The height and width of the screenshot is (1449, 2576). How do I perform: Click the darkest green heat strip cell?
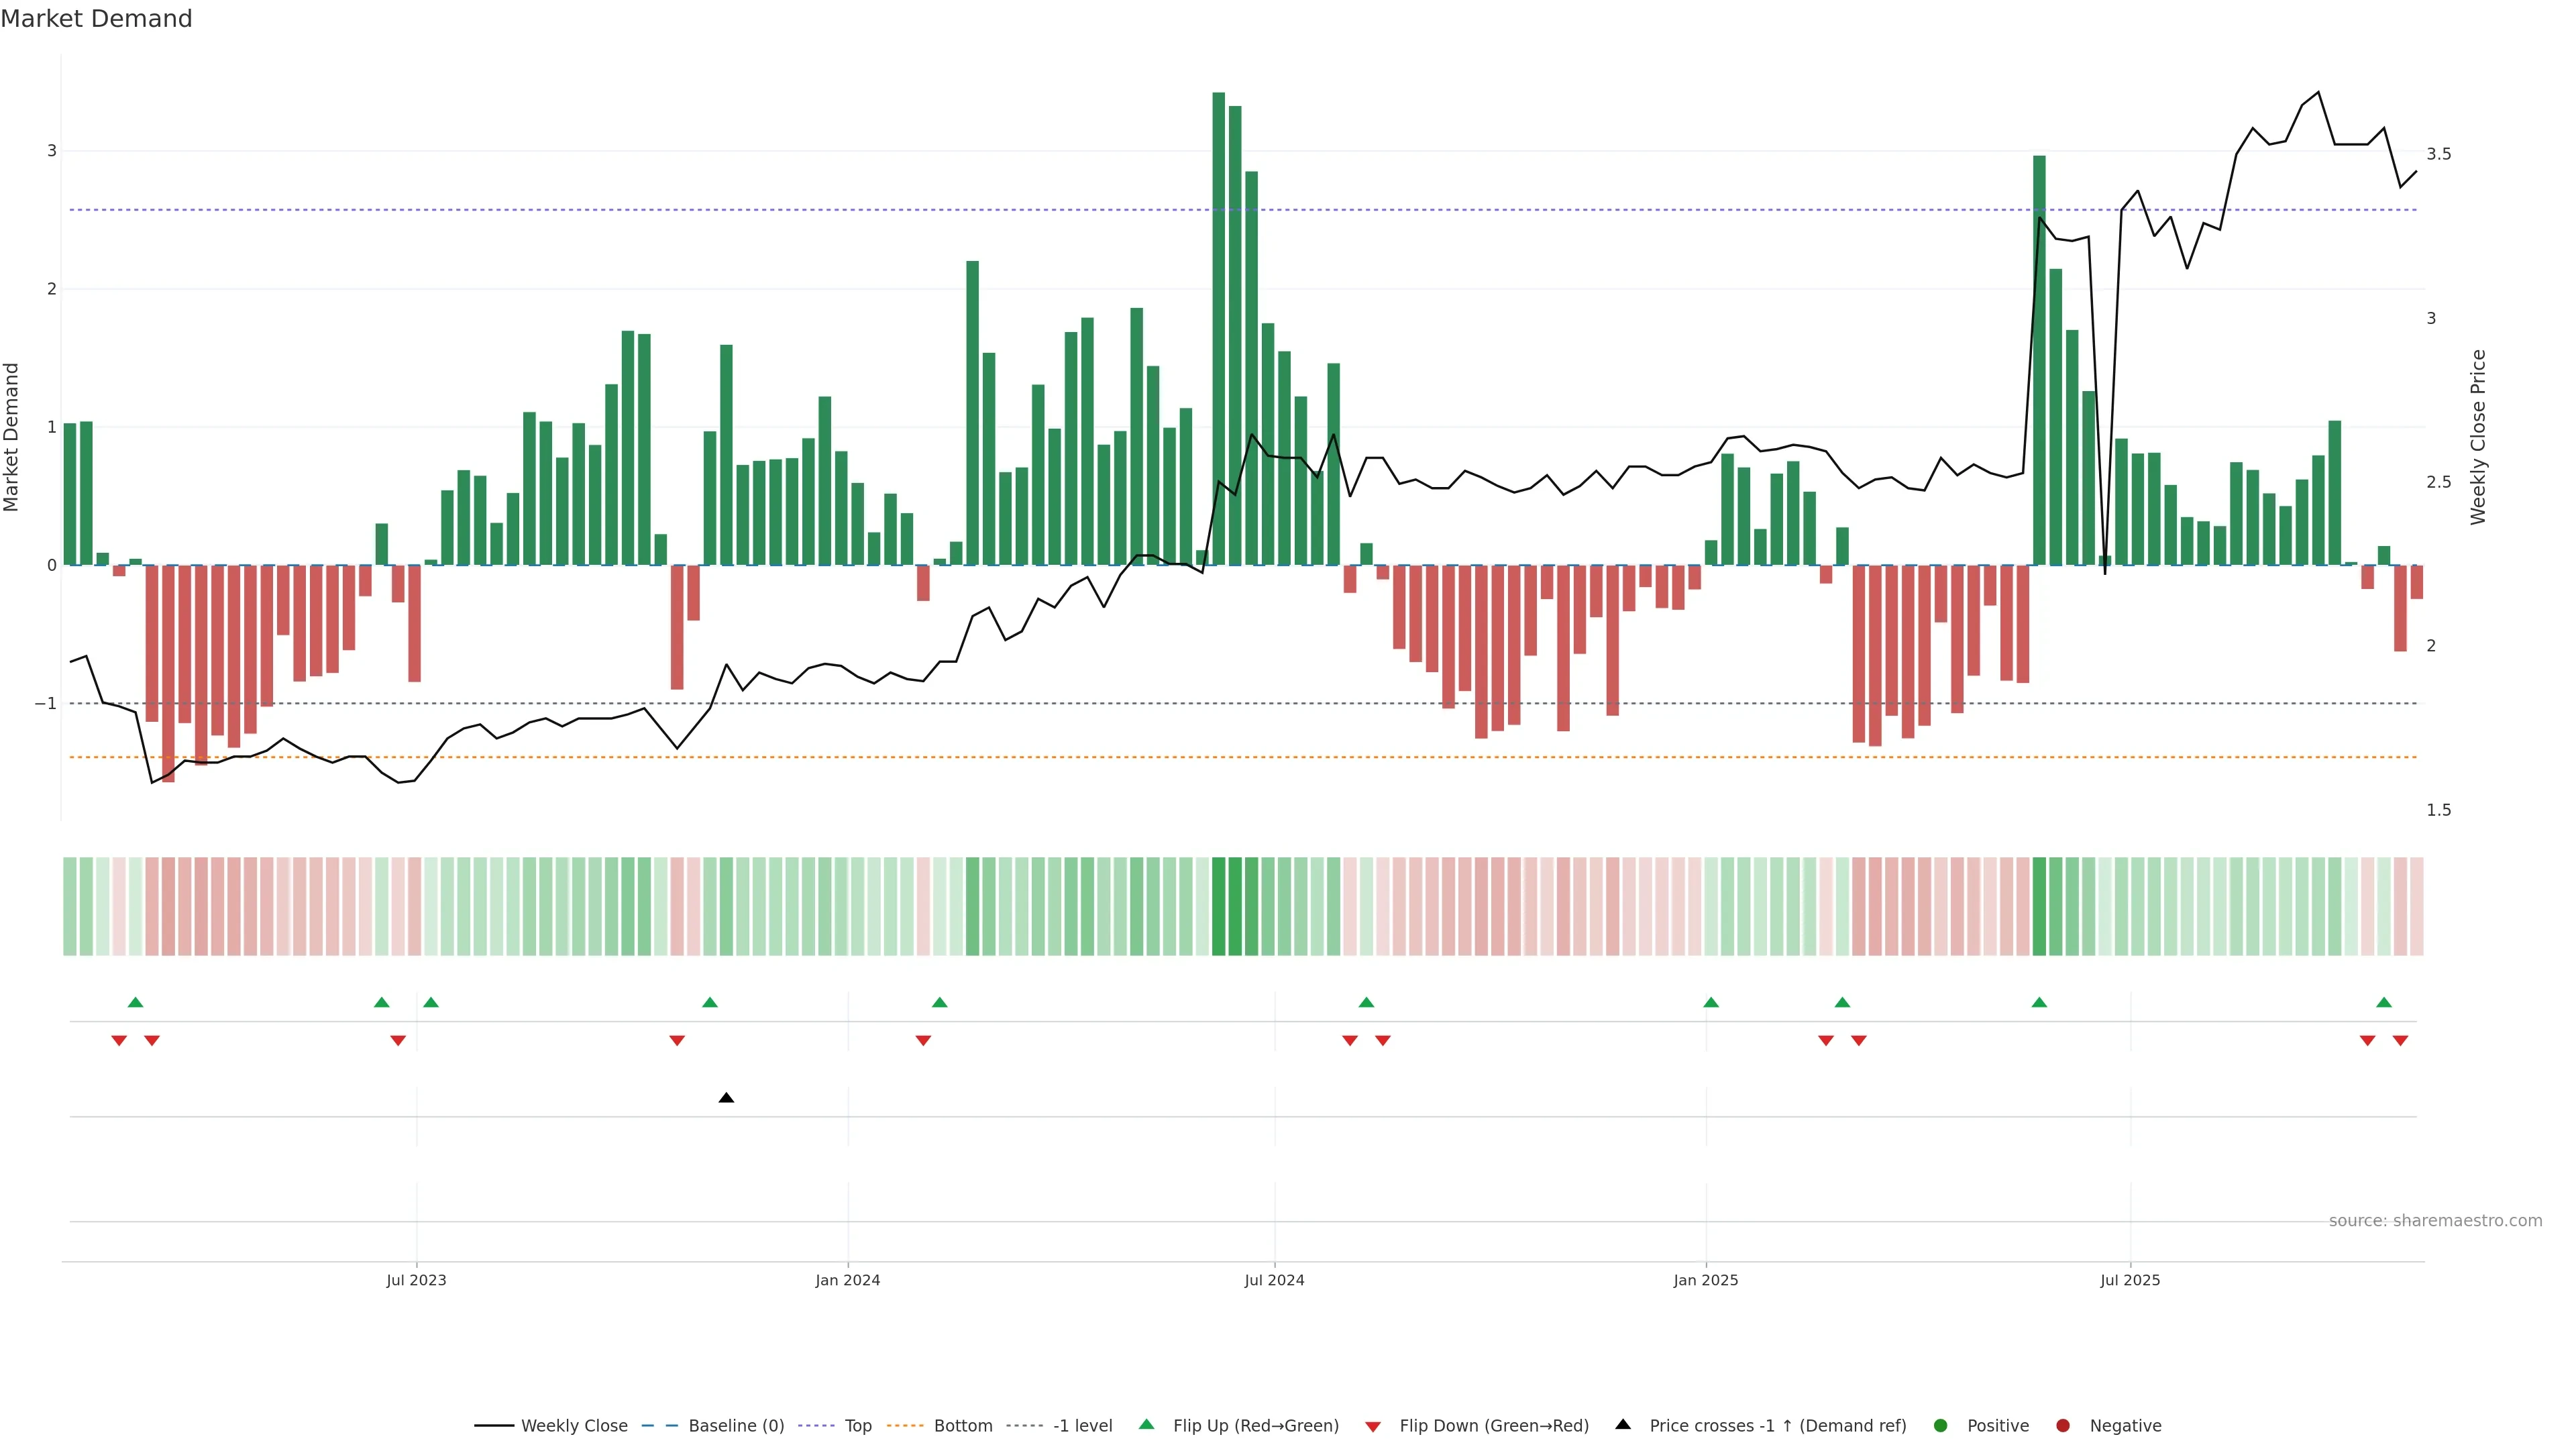click(x=1218, y=906)
